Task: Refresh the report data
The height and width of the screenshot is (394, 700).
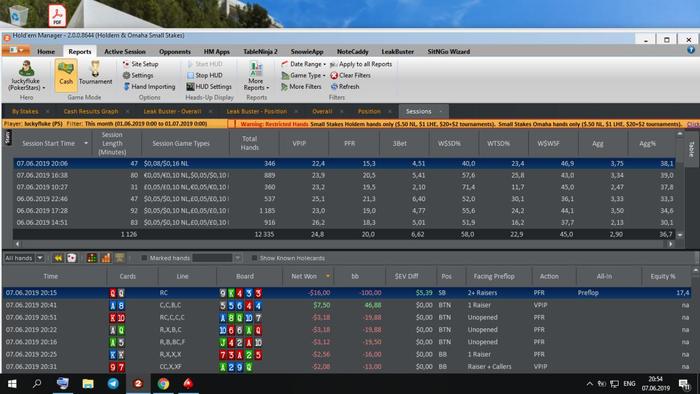Action: [345, 87]
